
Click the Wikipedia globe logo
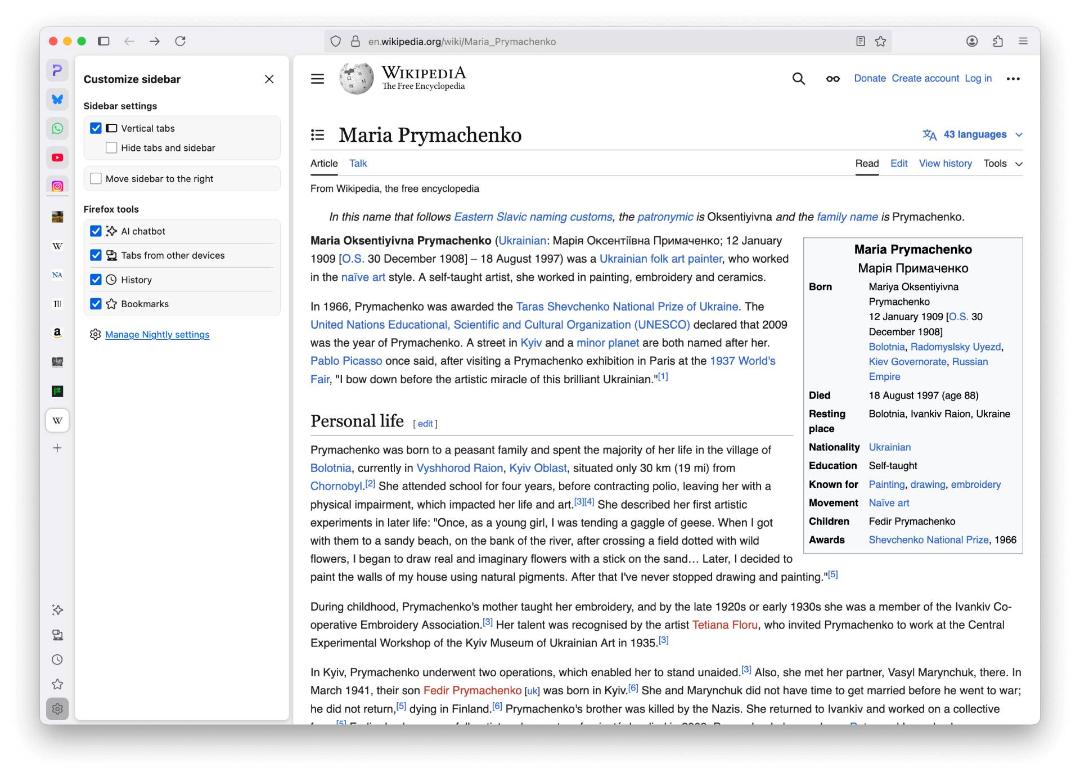[x=356, y=79]
